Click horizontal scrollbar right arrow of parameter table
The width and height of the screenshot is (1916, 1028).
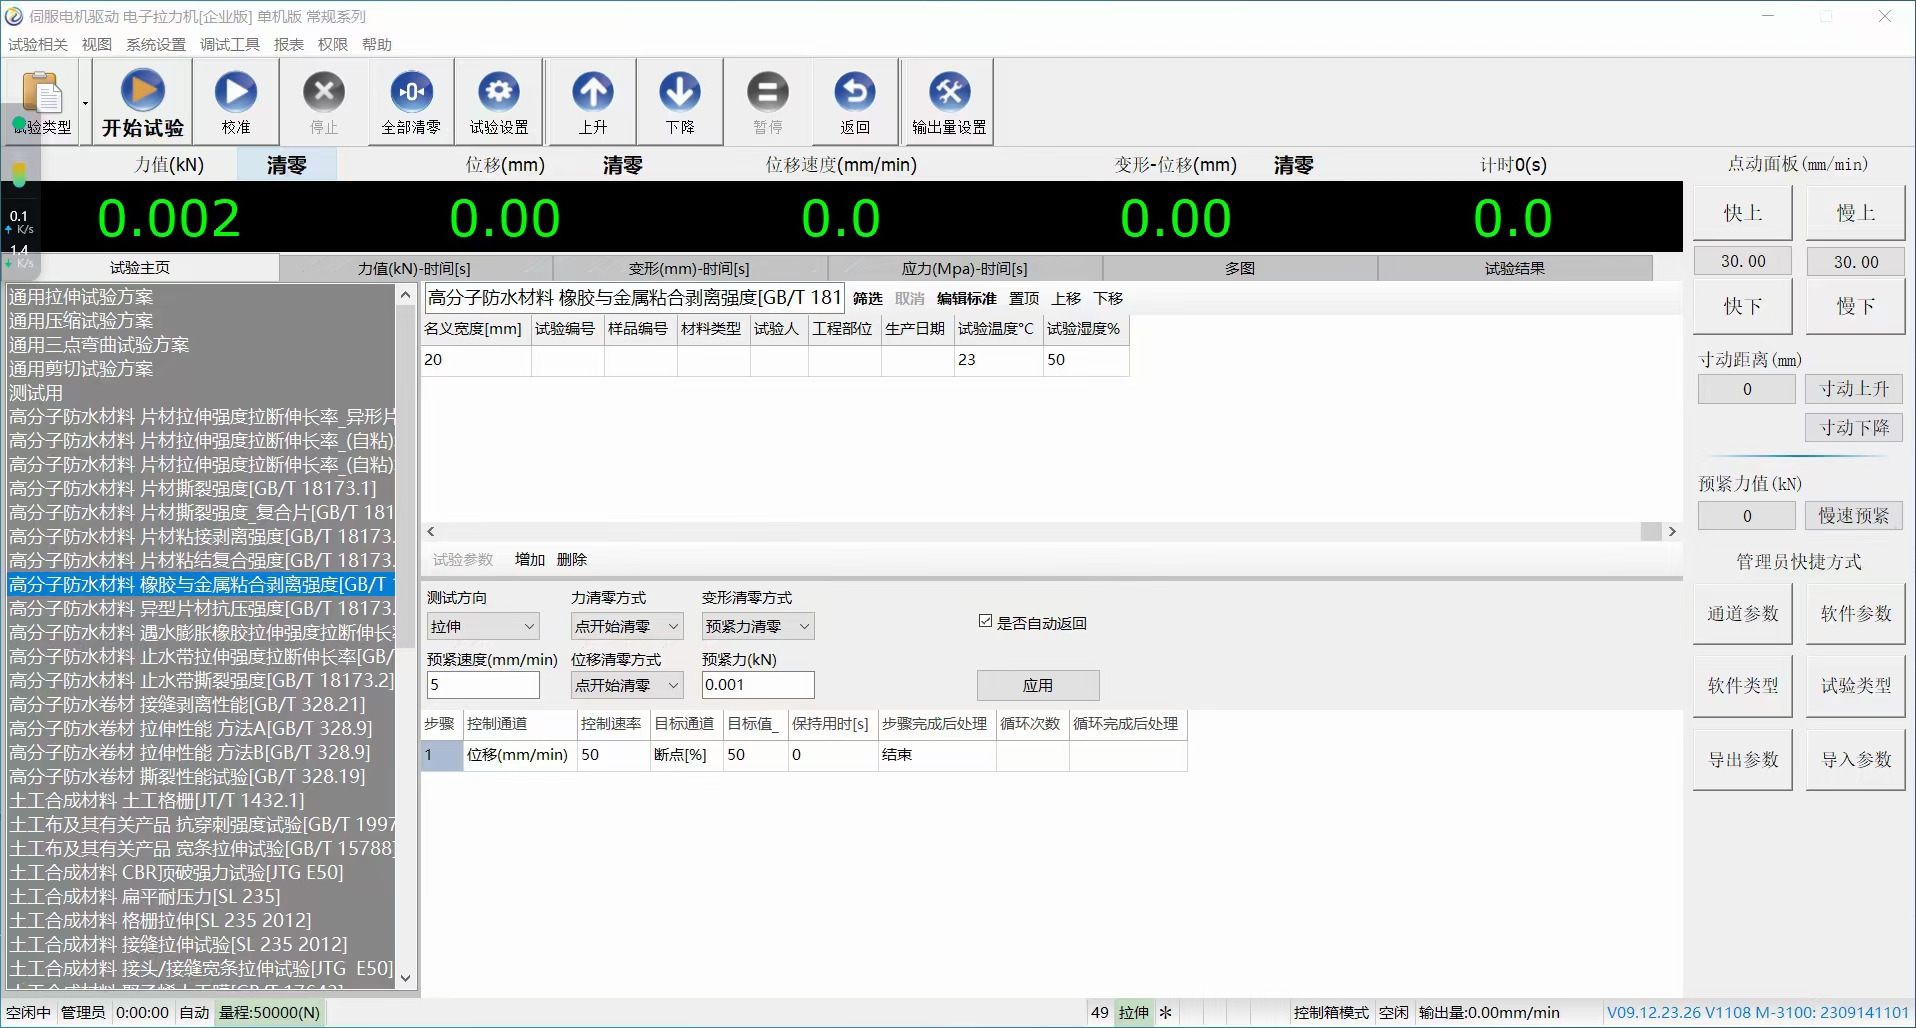1672,532
